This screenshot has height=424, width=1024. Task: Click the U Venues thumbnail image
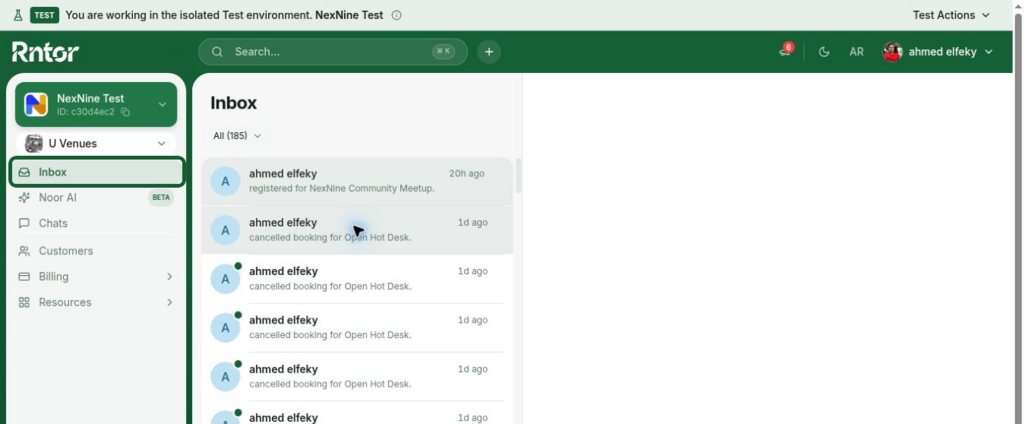pos(34,143)
